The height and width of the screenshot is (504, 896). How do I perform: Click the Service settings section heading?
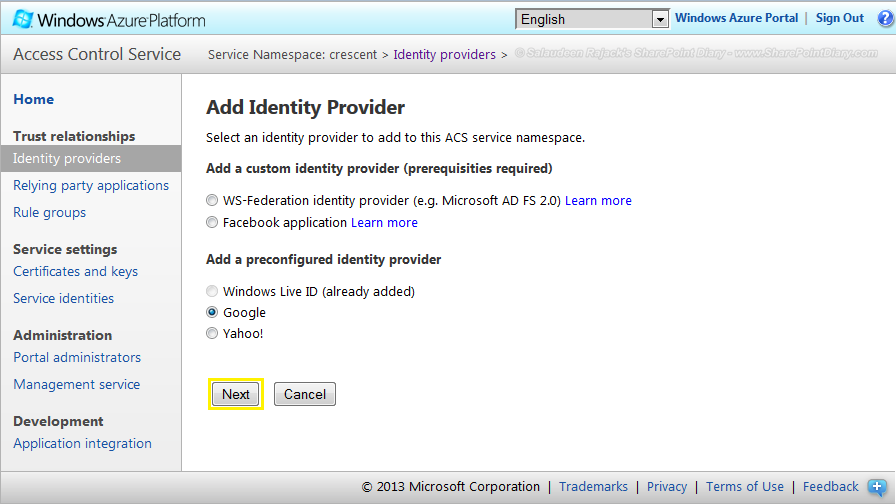click(65, 249)
